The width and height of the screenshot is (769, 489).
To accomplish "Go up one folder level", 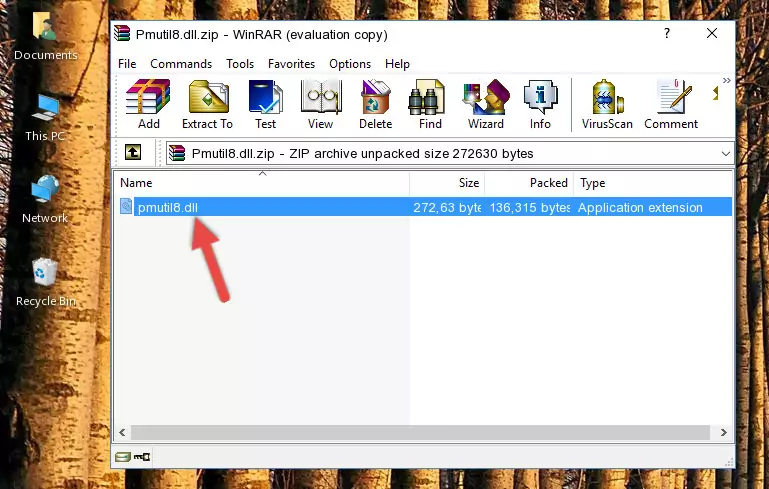I will [133, 153].
